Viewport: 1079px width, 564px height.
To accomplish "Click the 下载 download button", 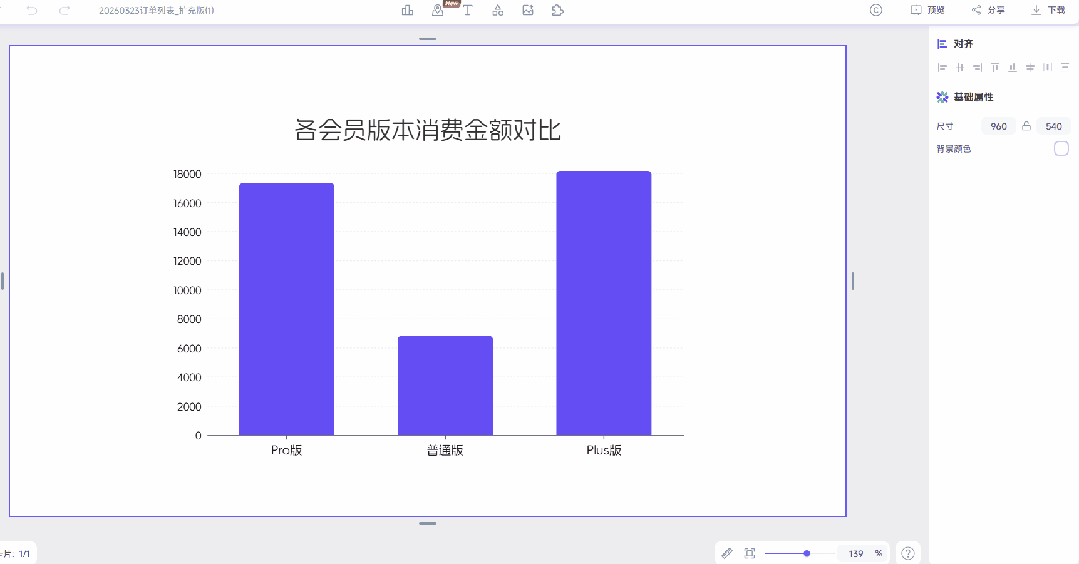I will [1048, 10].
